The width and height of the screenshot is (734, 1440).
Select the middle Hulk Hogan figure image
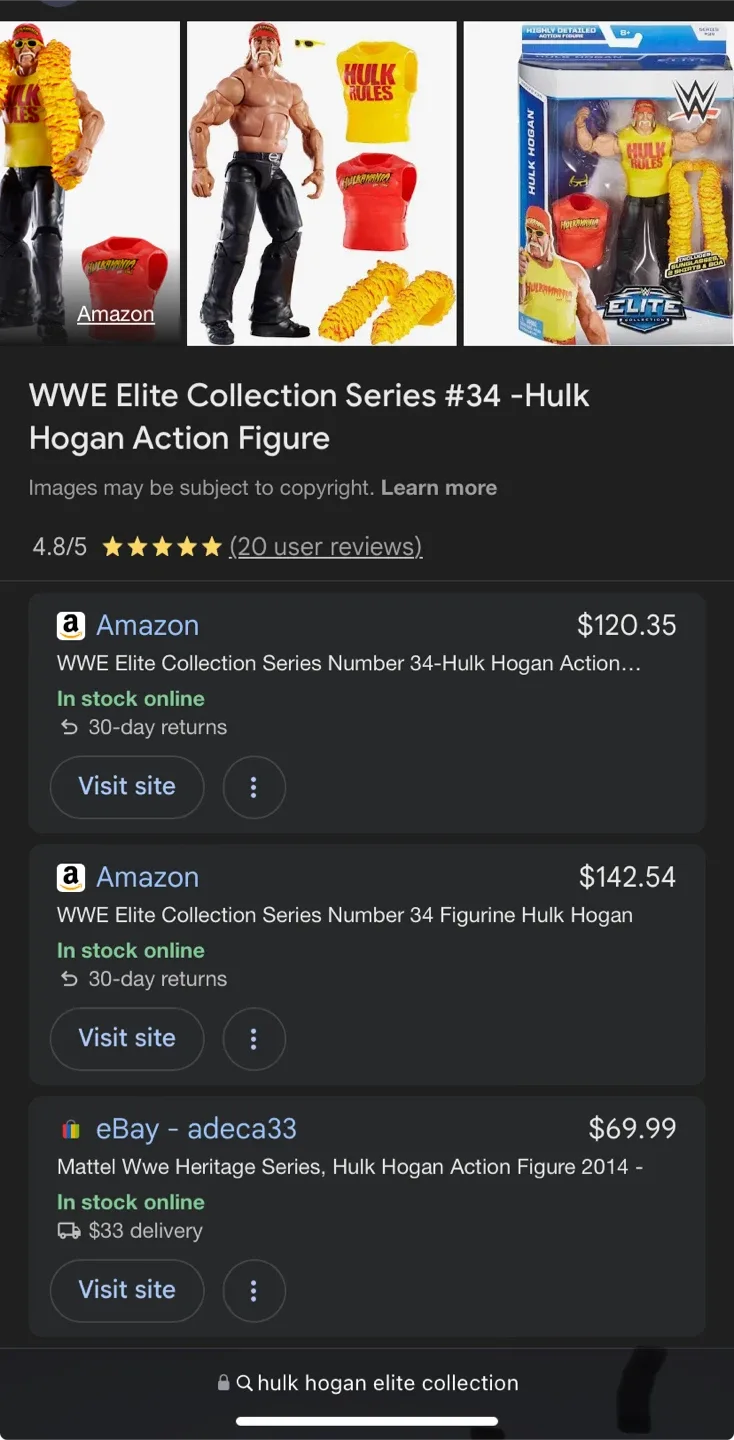click(320, 181)
